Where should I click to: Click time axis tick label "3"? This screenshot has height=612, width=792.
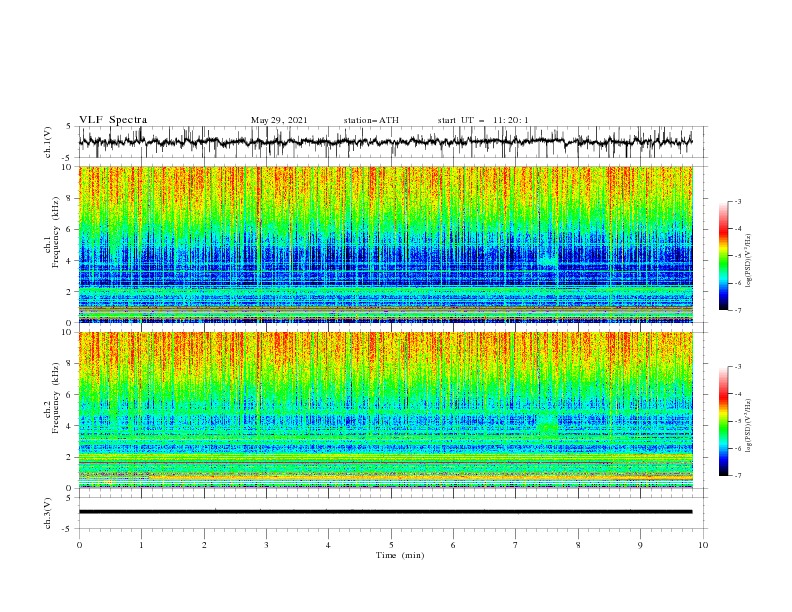pos(266,545)
